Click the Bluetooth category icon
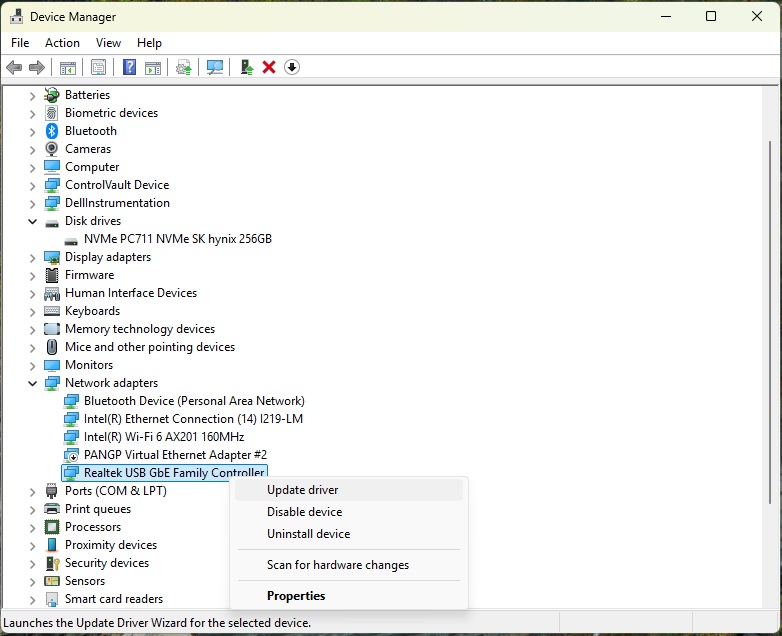The image size is (782, 636). coord(52,131)
